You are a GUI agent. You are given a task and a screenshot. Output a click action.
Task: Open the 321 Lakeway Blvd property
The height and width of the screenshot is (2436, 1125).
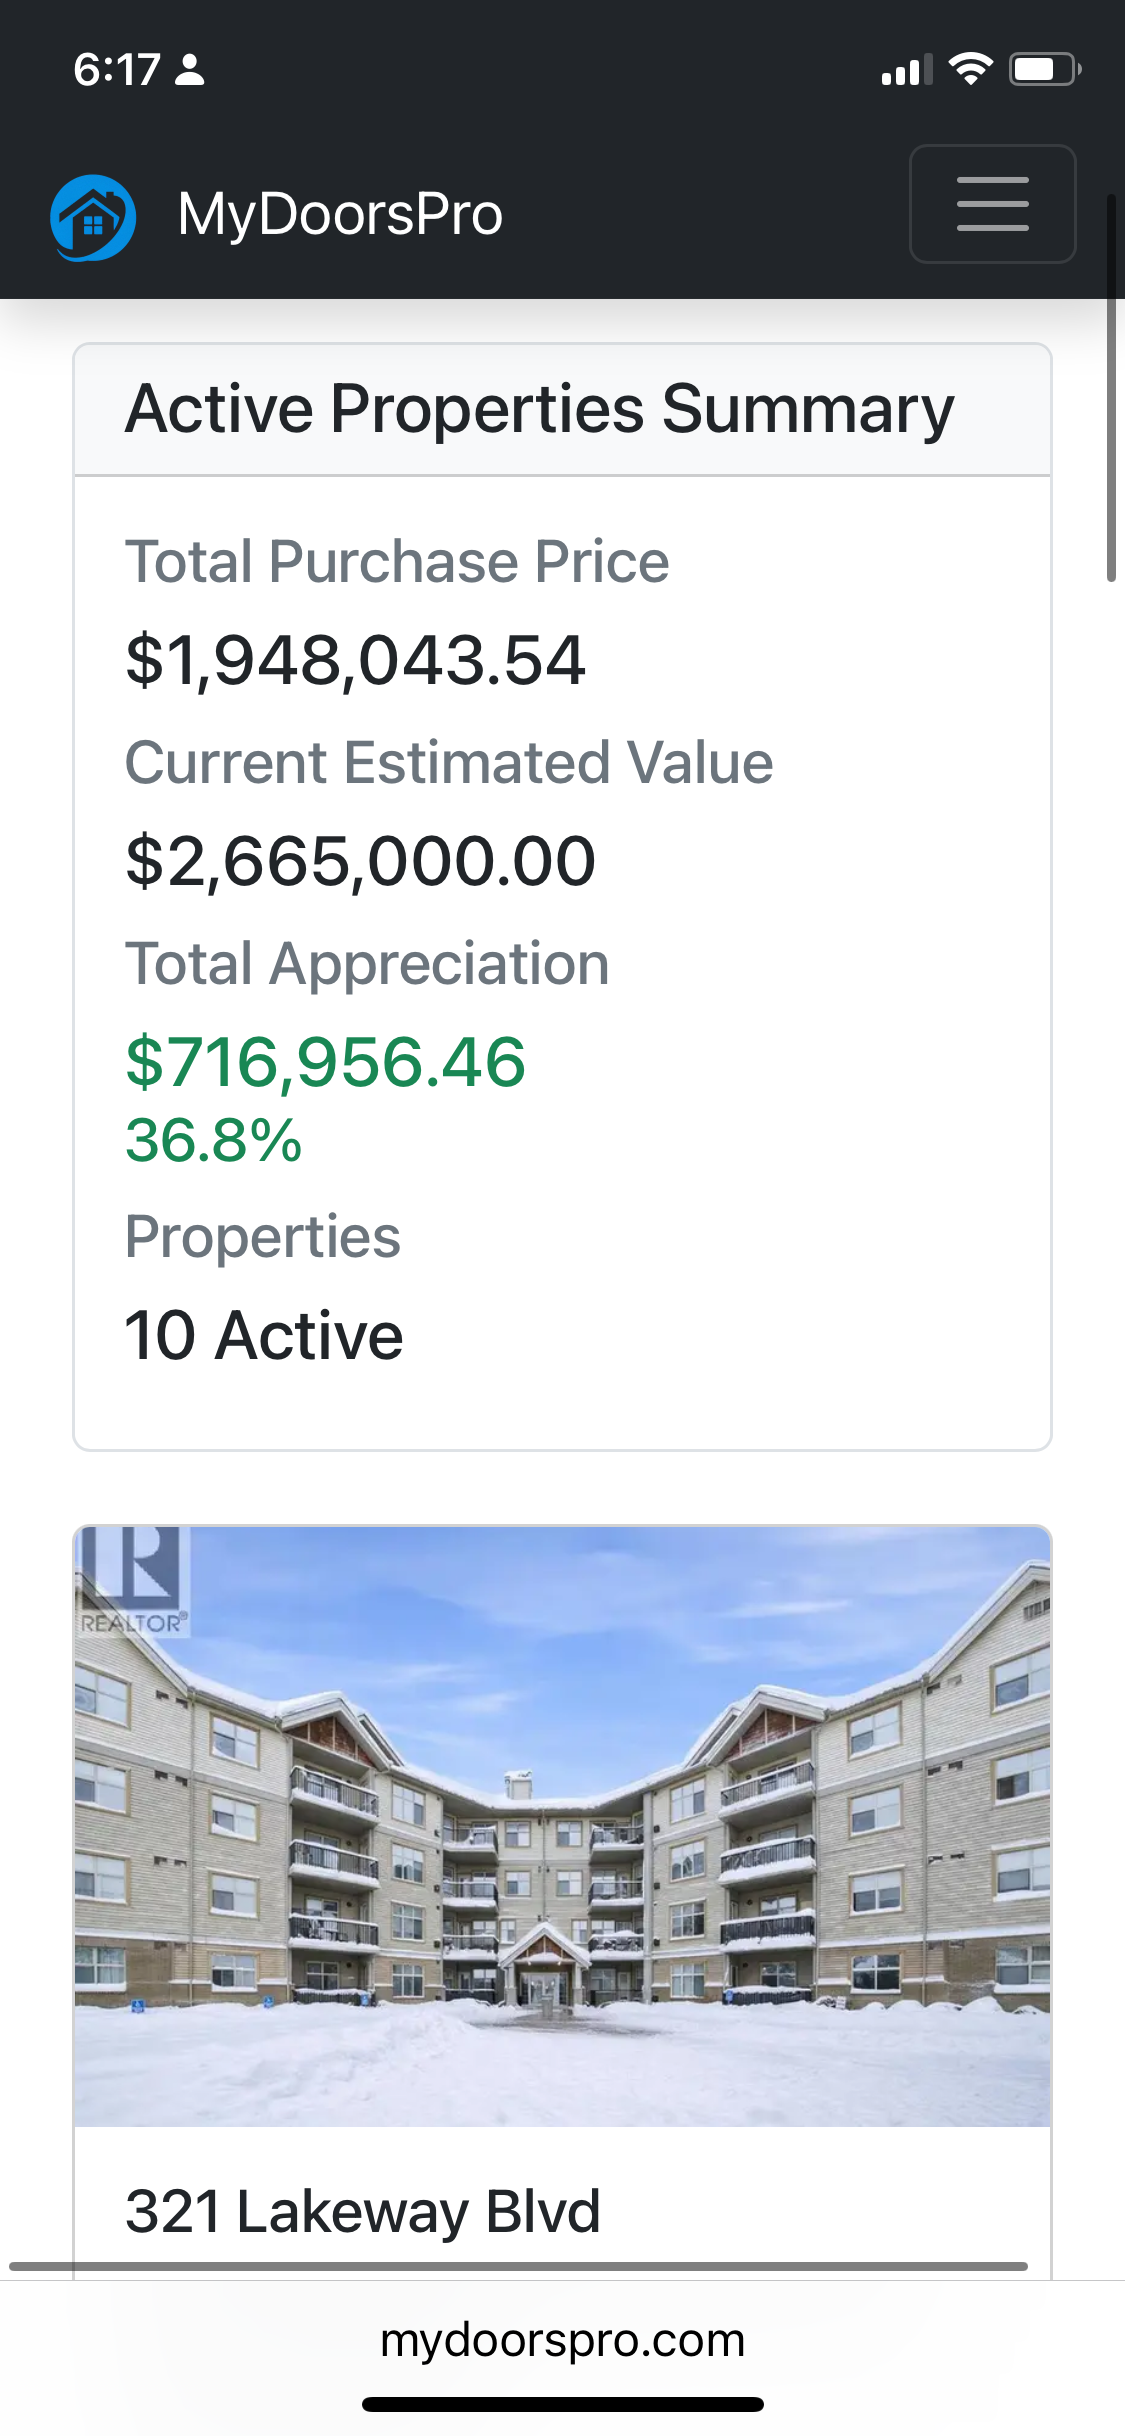[x=362, y=2211]
